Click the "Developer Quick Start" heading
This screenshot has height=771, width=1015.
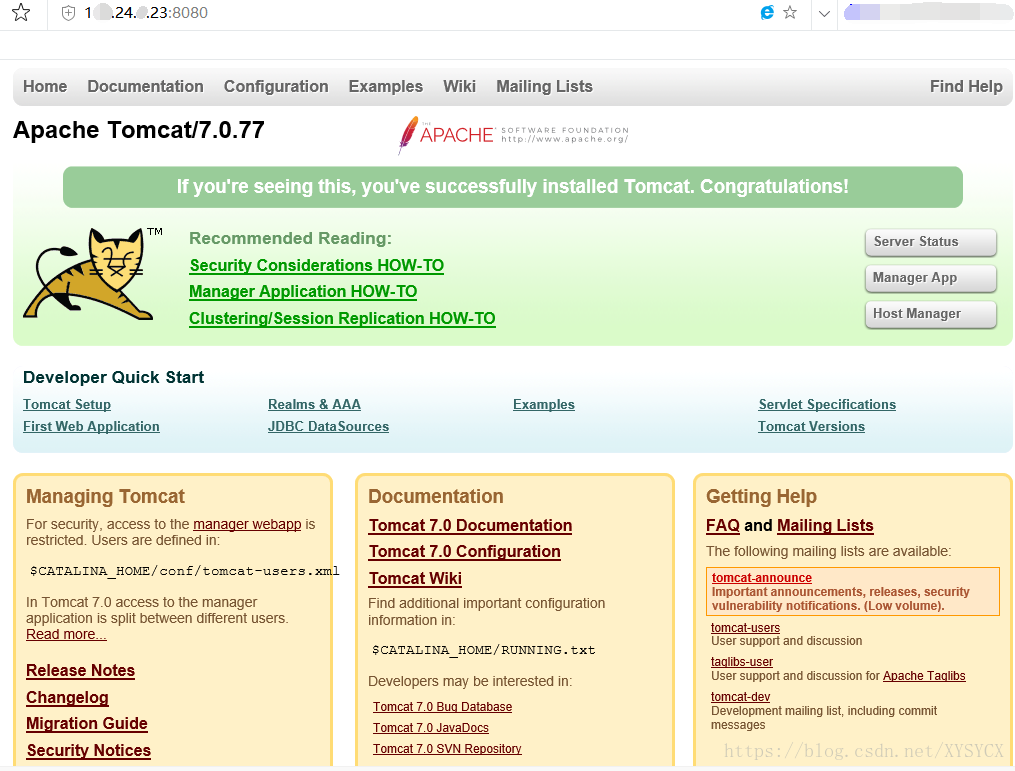(113, 377)
